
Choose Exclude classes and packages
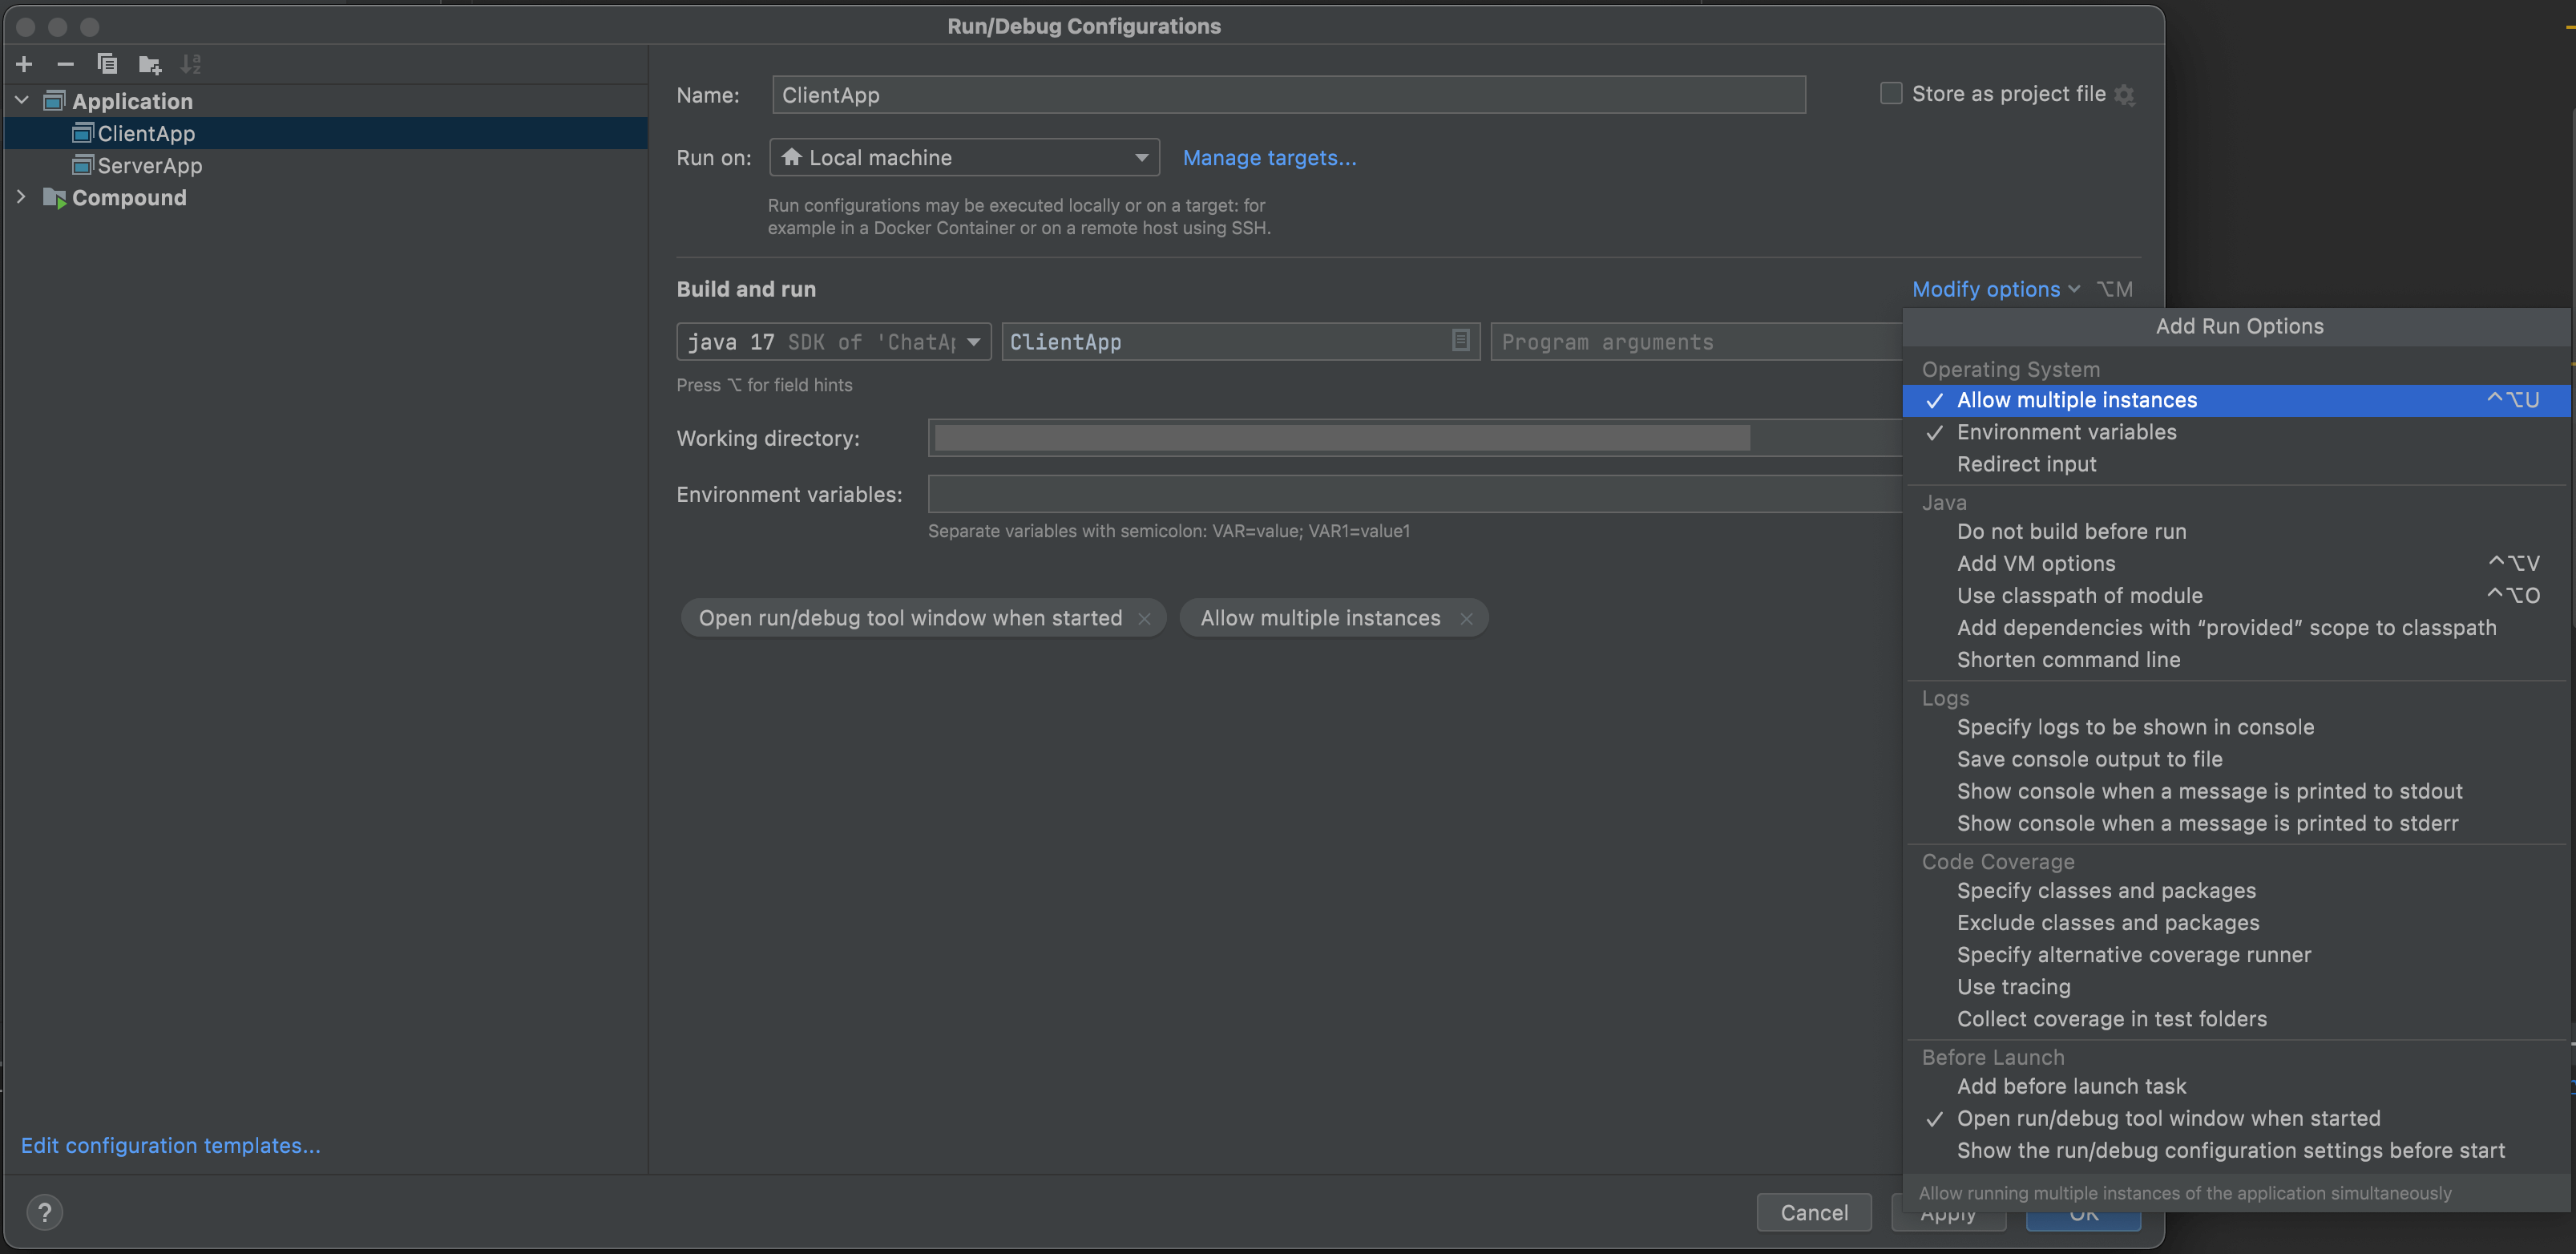[x=2236, y=922]
